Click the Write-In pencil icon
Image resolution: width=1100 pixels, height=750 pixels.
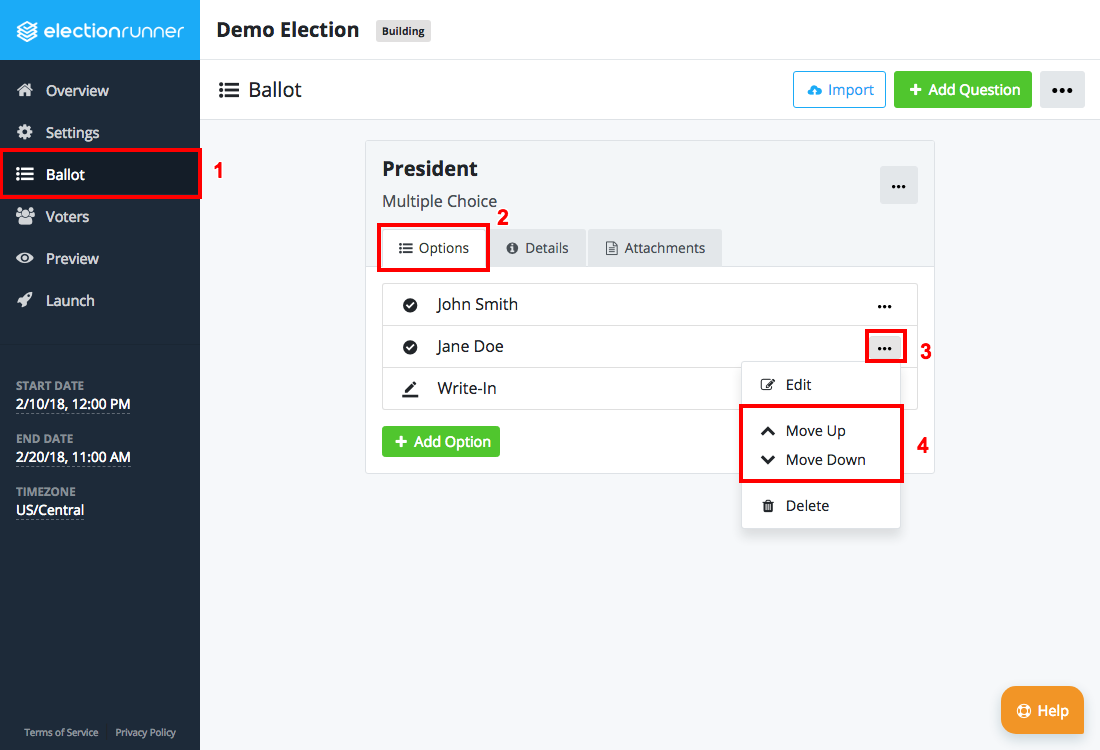tap(410, 389)
